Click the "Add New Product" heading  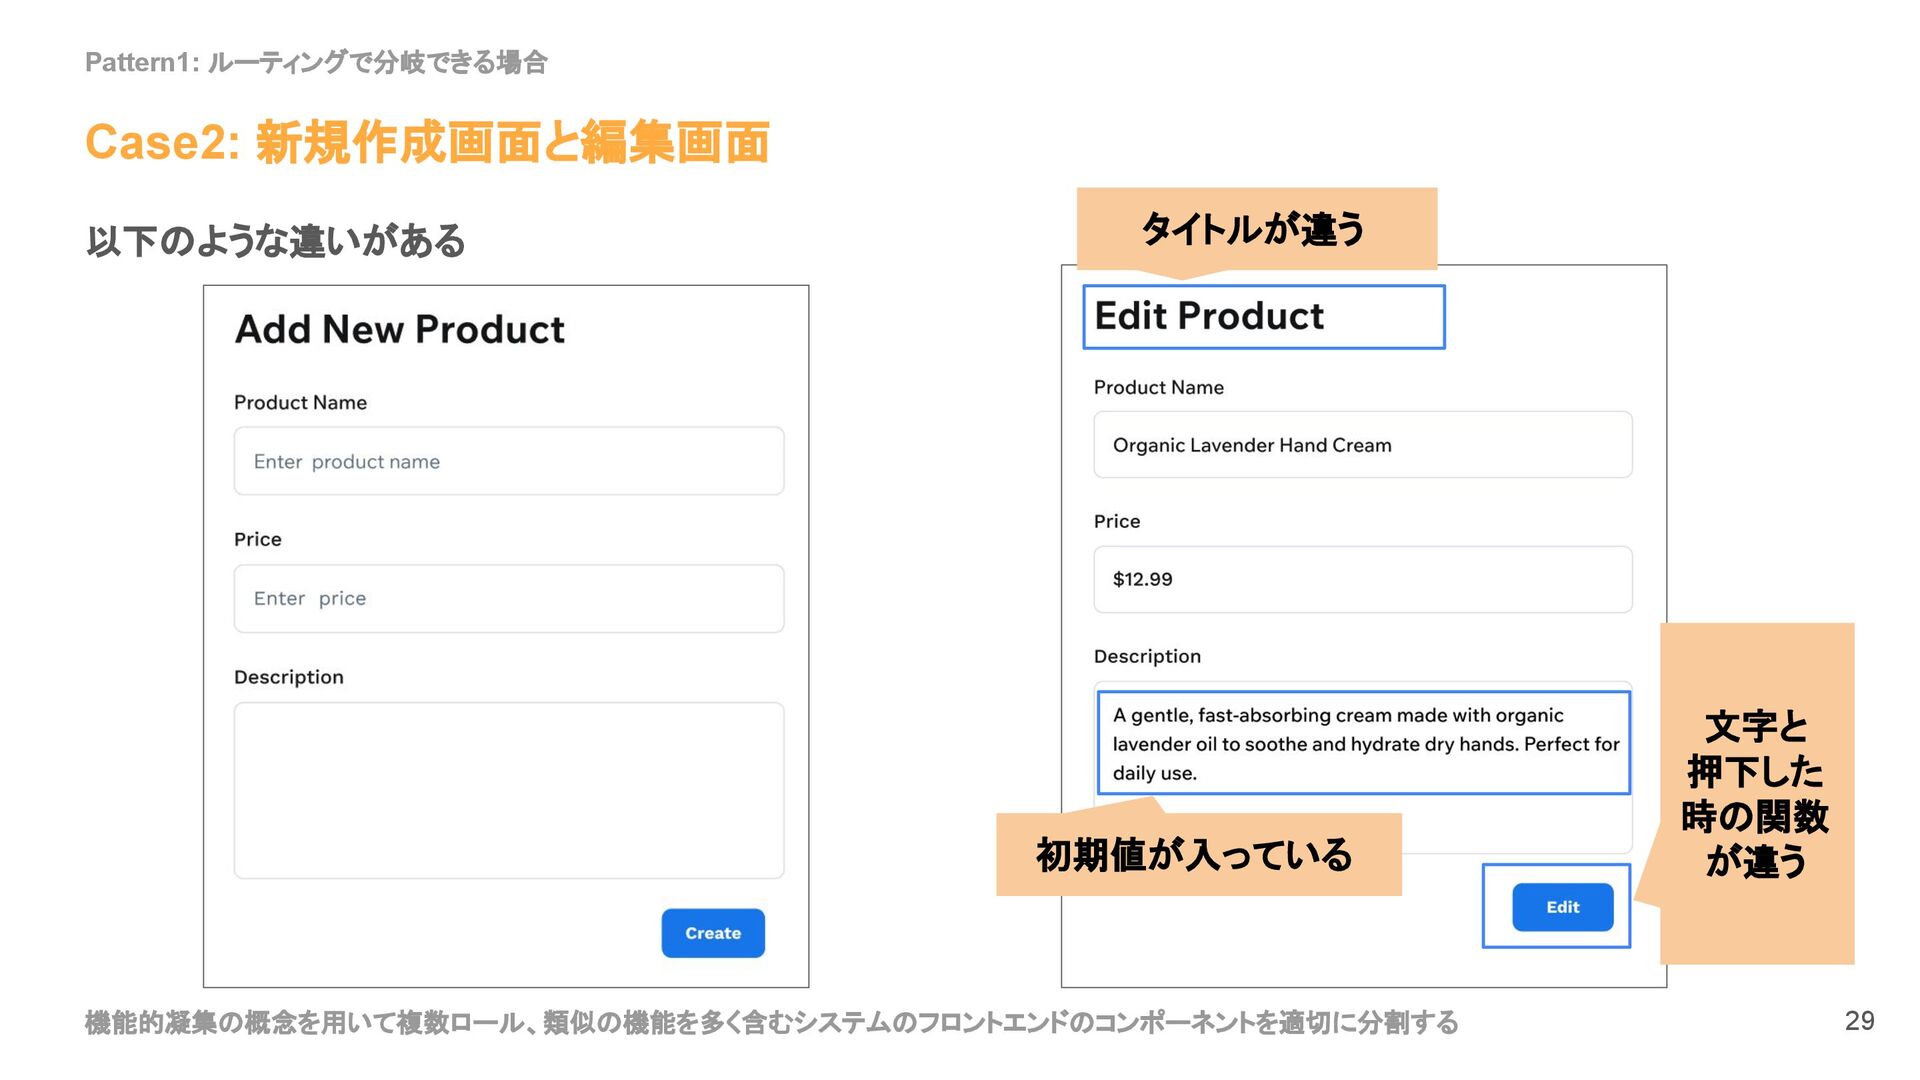point(399,329)
